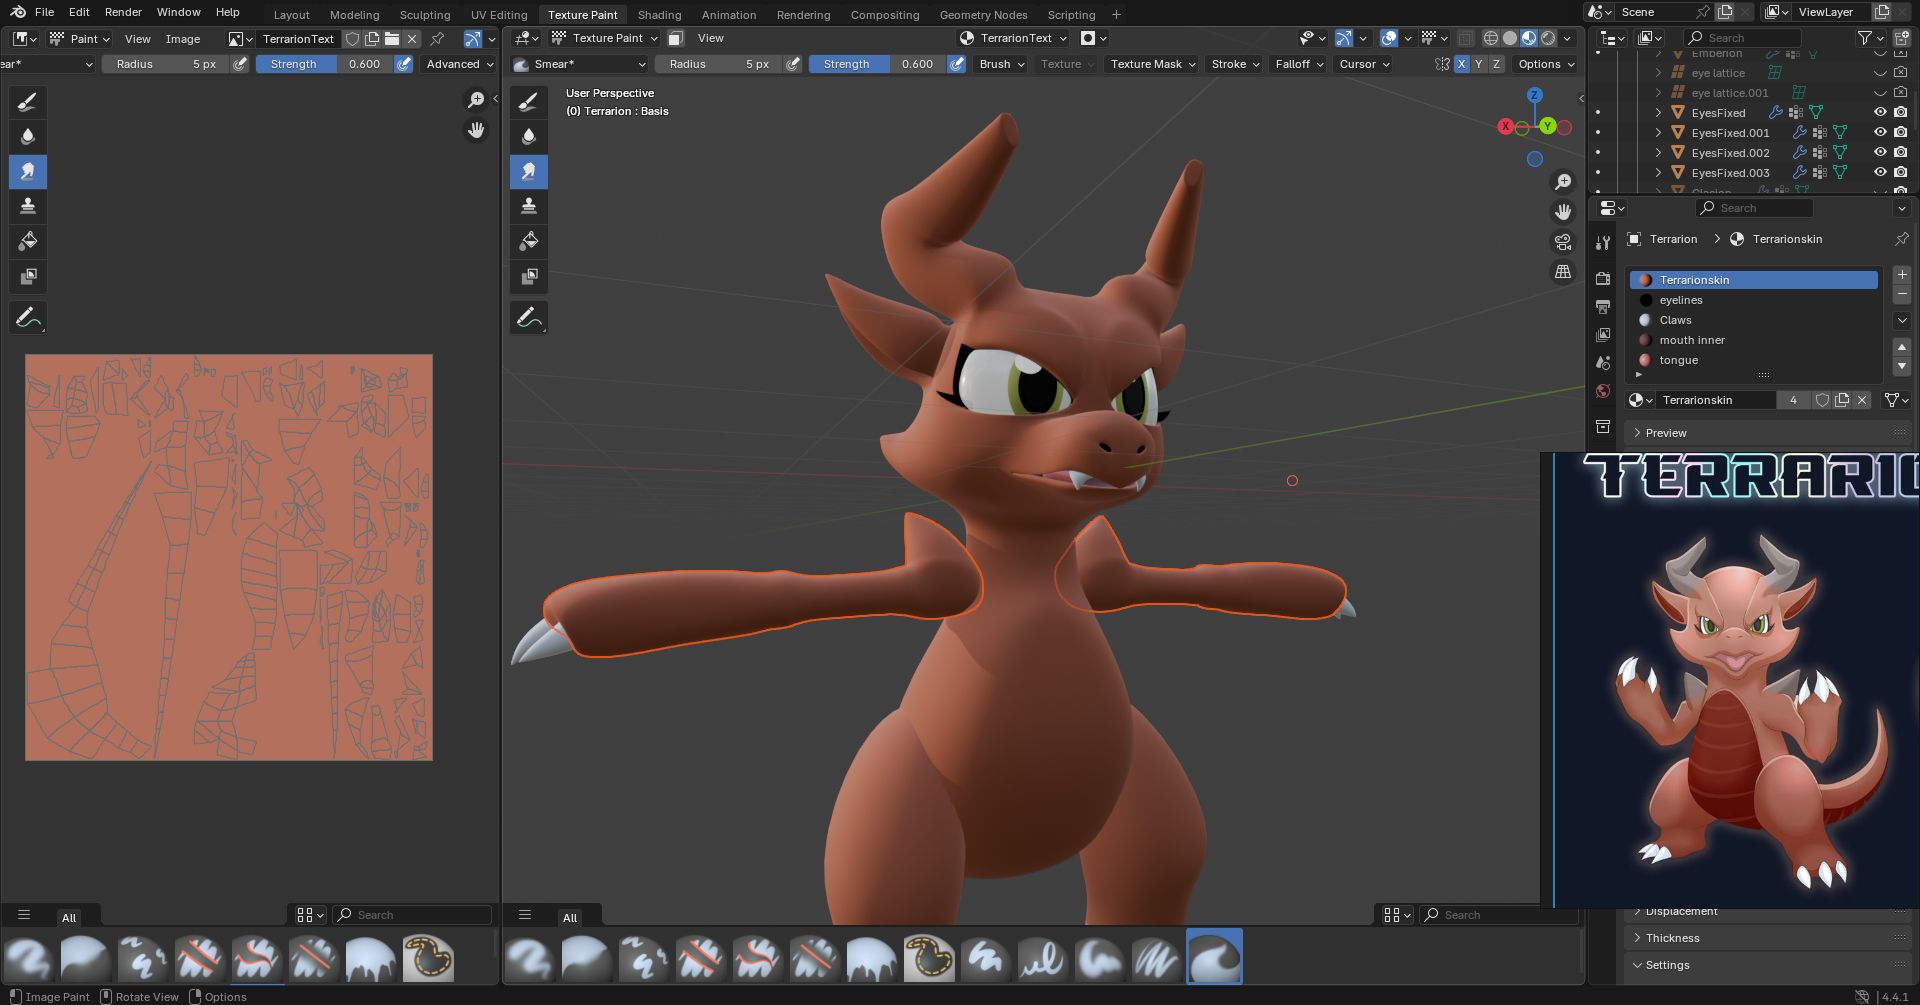Switch perspective/orthographic grid icon
The height and width of the screenshot is (1005, 1920).
[x=1563, y=272]
